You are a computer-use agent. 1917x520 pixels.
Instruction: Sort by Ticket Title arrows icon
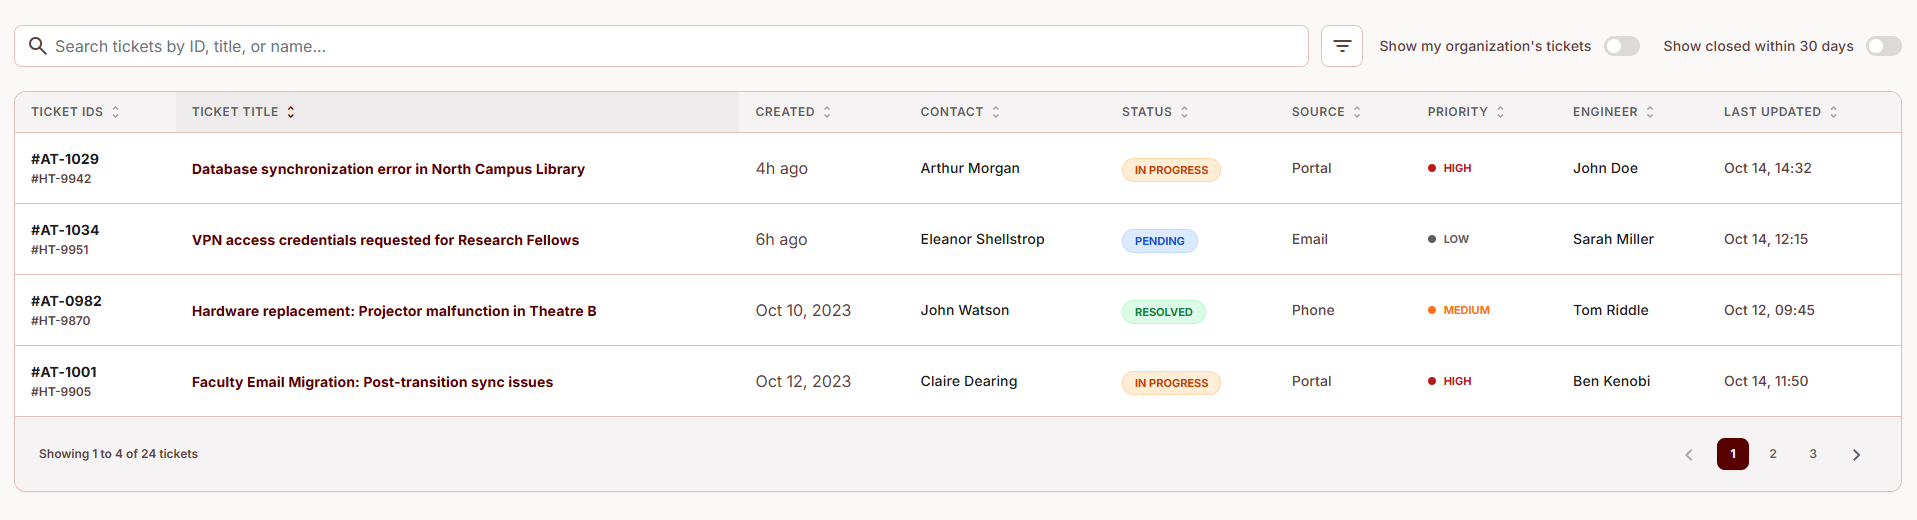click(291, 112)
